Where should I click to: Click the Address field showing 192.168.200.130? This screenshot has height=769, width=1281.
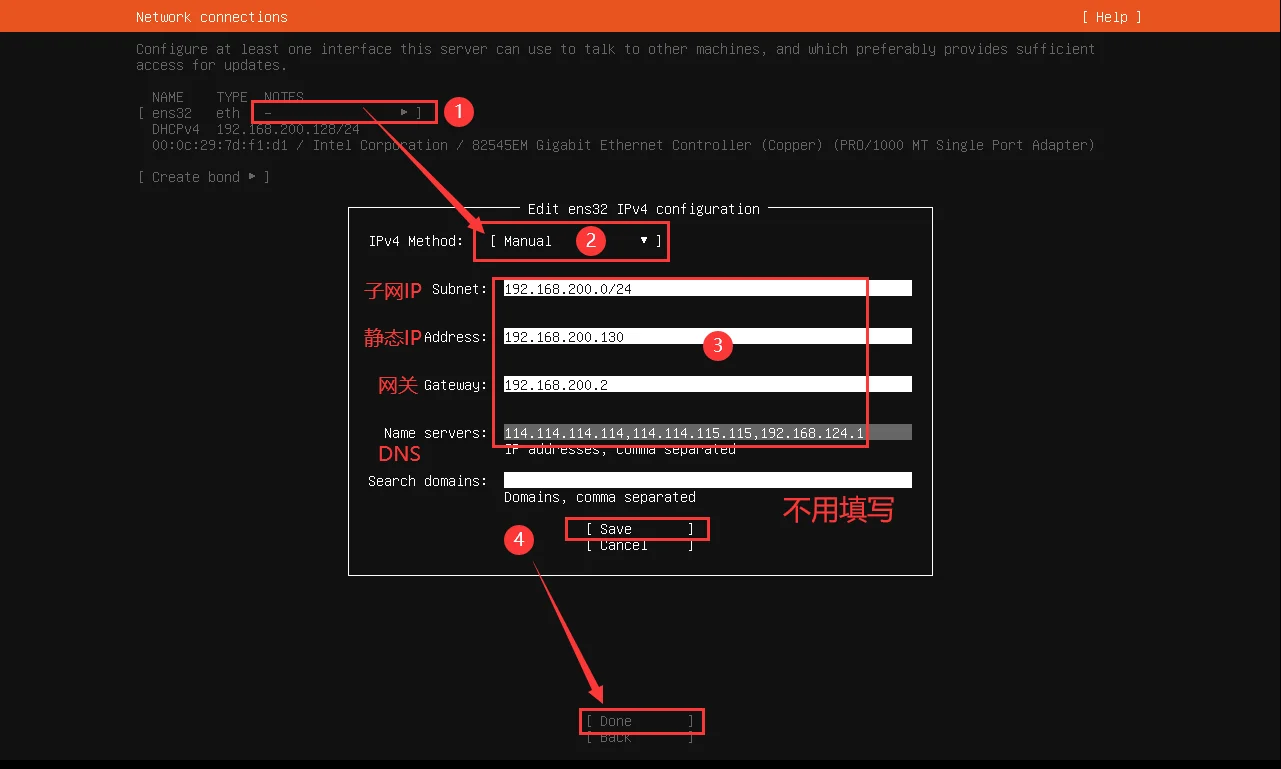point(707,337)
